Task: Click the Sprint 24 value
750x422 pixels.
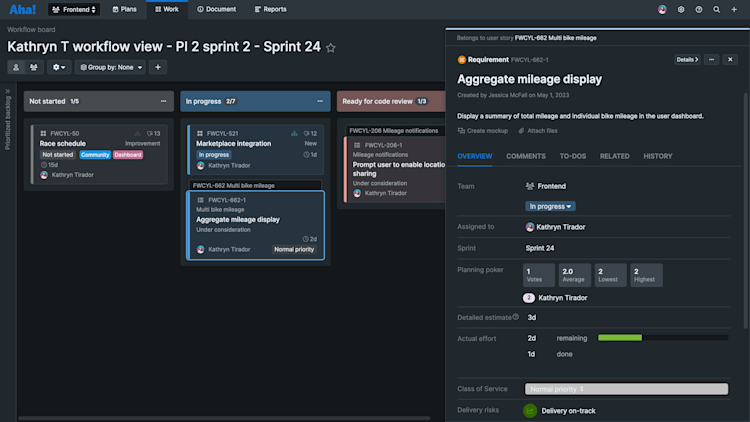Action: tap(540, 248)
